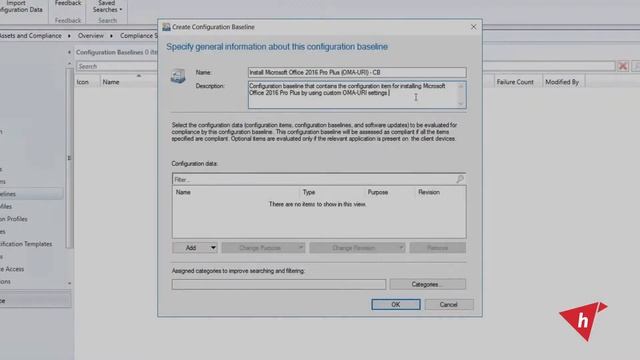This screenshot has height=360, width=640.
Task: Click Overview in the breadcrumb
Action: (x=91, y=36)
